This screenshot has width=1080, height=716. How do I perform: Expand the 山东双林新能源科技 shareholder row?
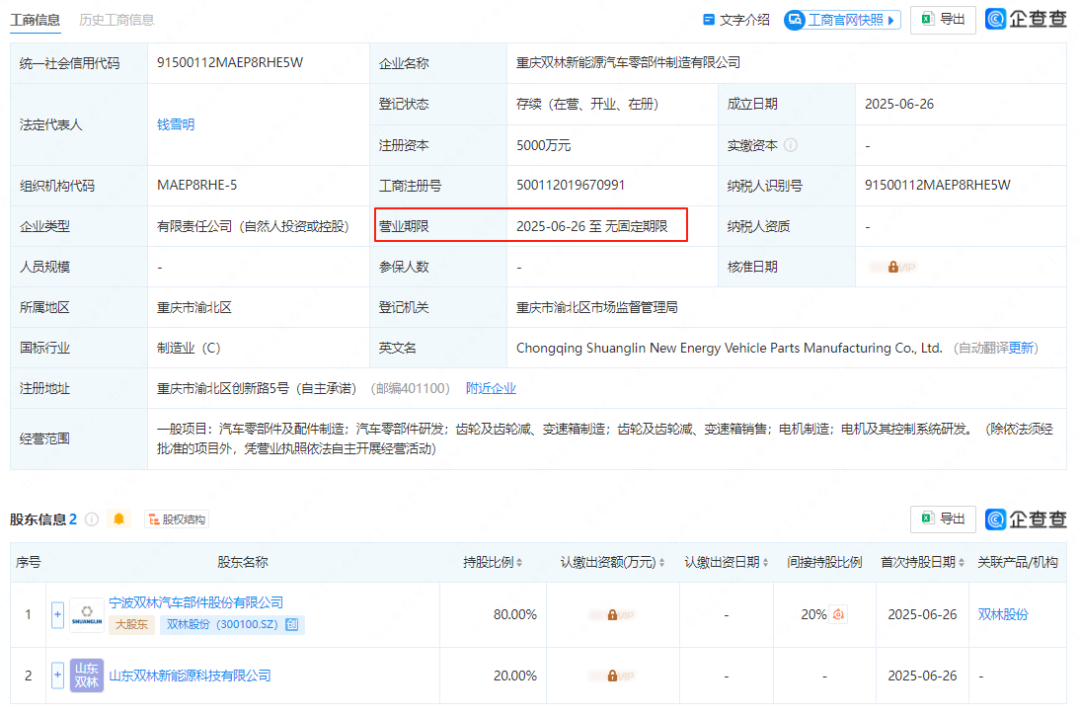coord(57,675)
